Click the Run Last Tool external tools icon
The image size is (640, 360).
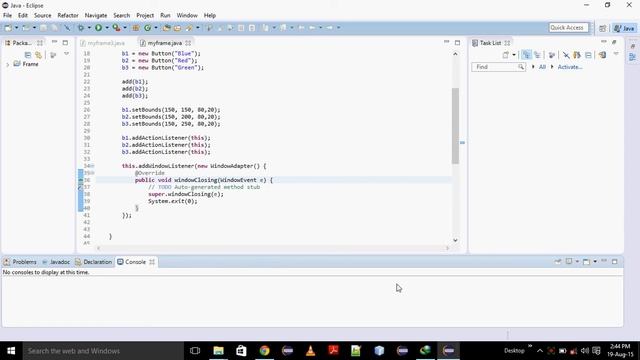click(116, 28)
